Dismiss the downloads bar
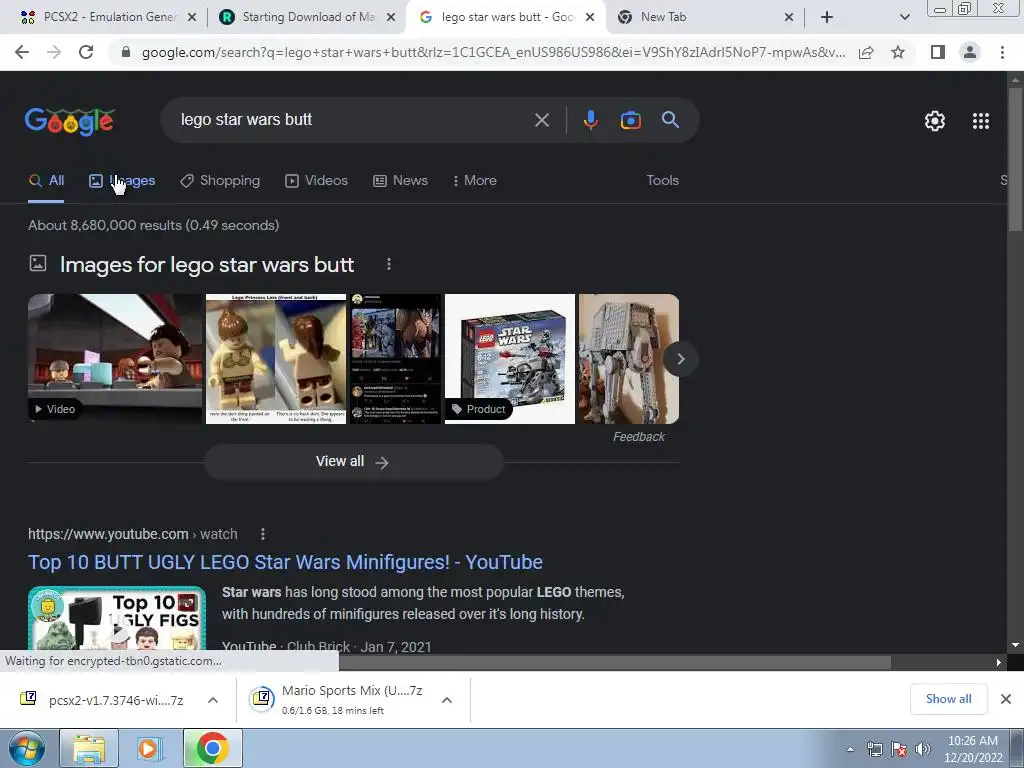The height and width of the screenshot is (768, 1024). pos(1006,699)
